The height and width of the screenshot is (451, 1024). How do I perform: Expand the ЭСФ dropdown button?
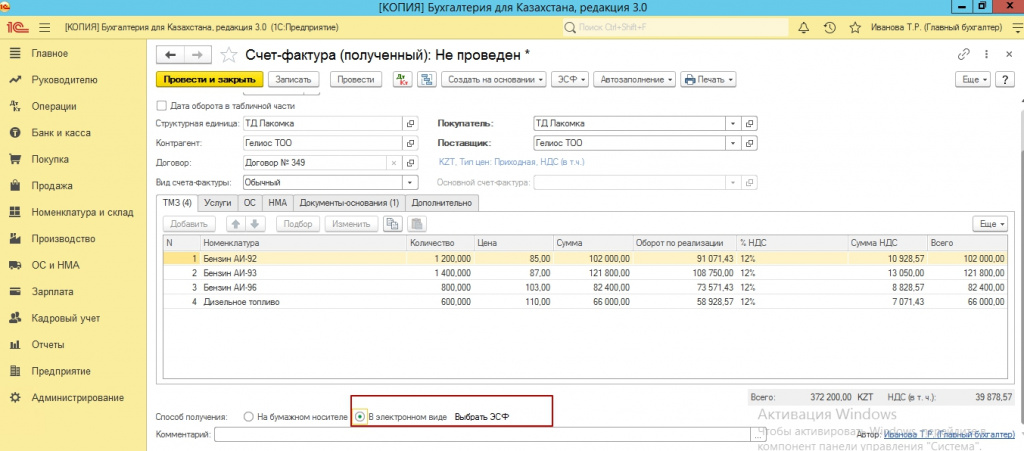(x=570, y=80)
